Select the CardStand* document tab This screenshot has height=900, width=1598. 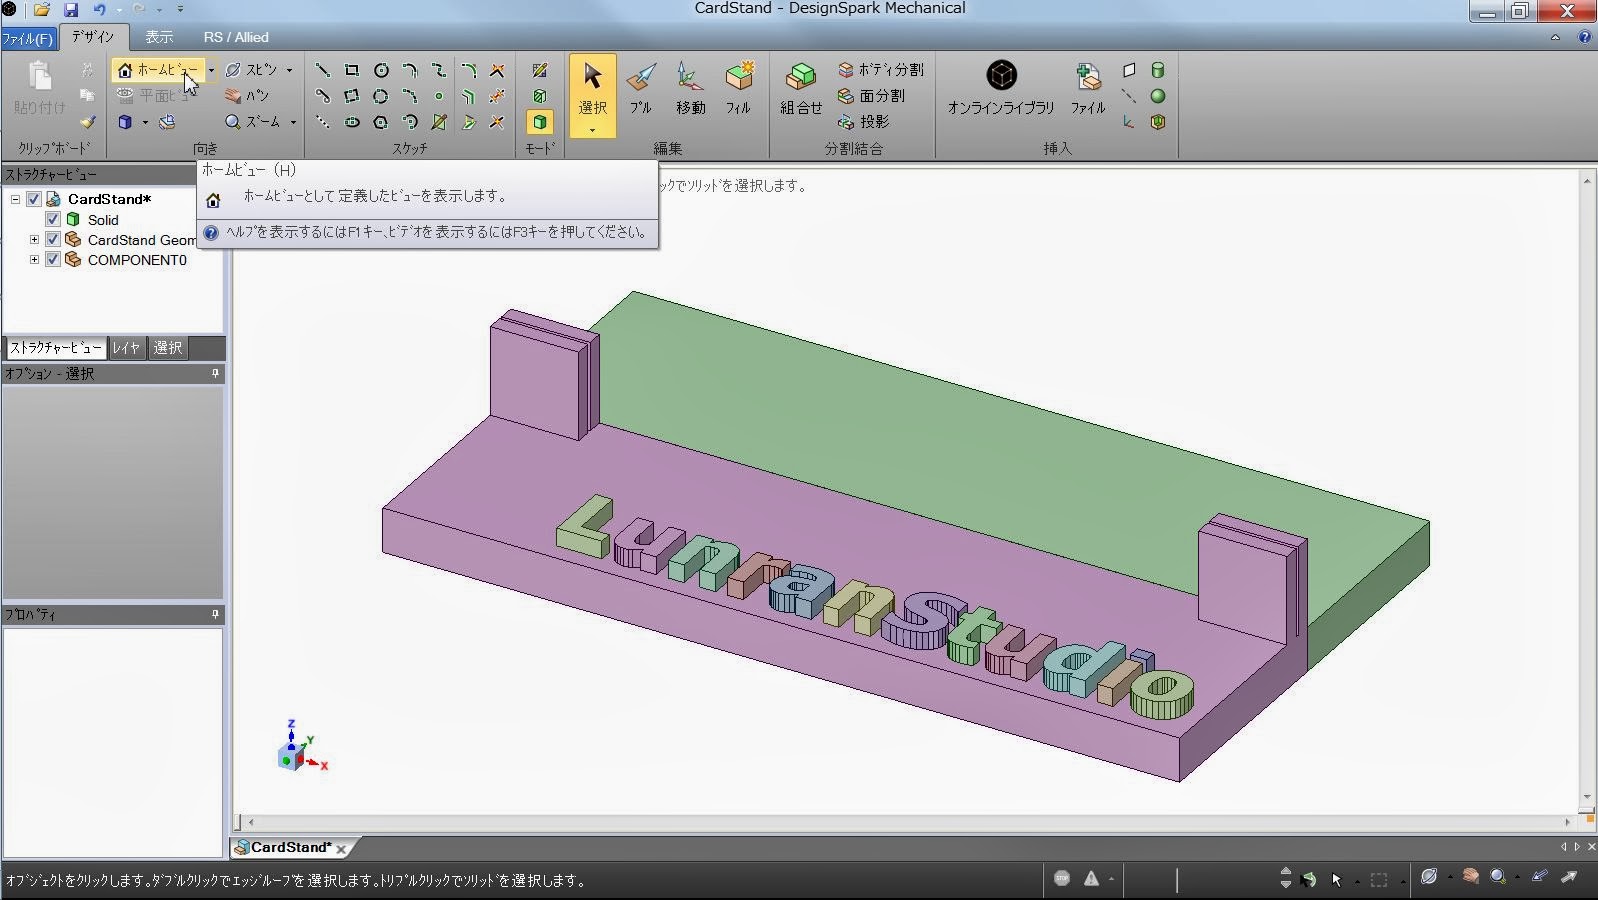coord(291,847)
